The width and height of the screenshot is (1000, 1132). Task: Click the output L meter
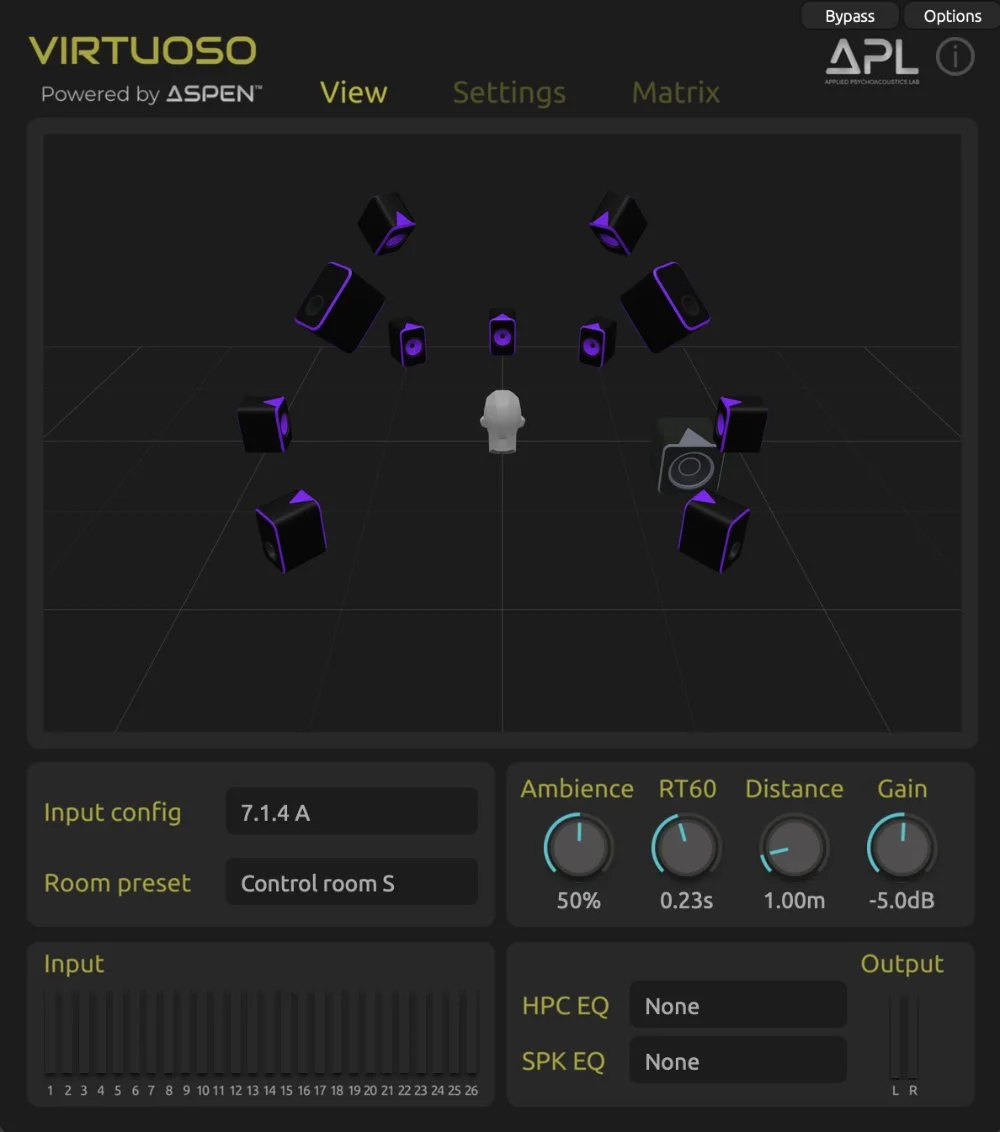[895, 1037]
